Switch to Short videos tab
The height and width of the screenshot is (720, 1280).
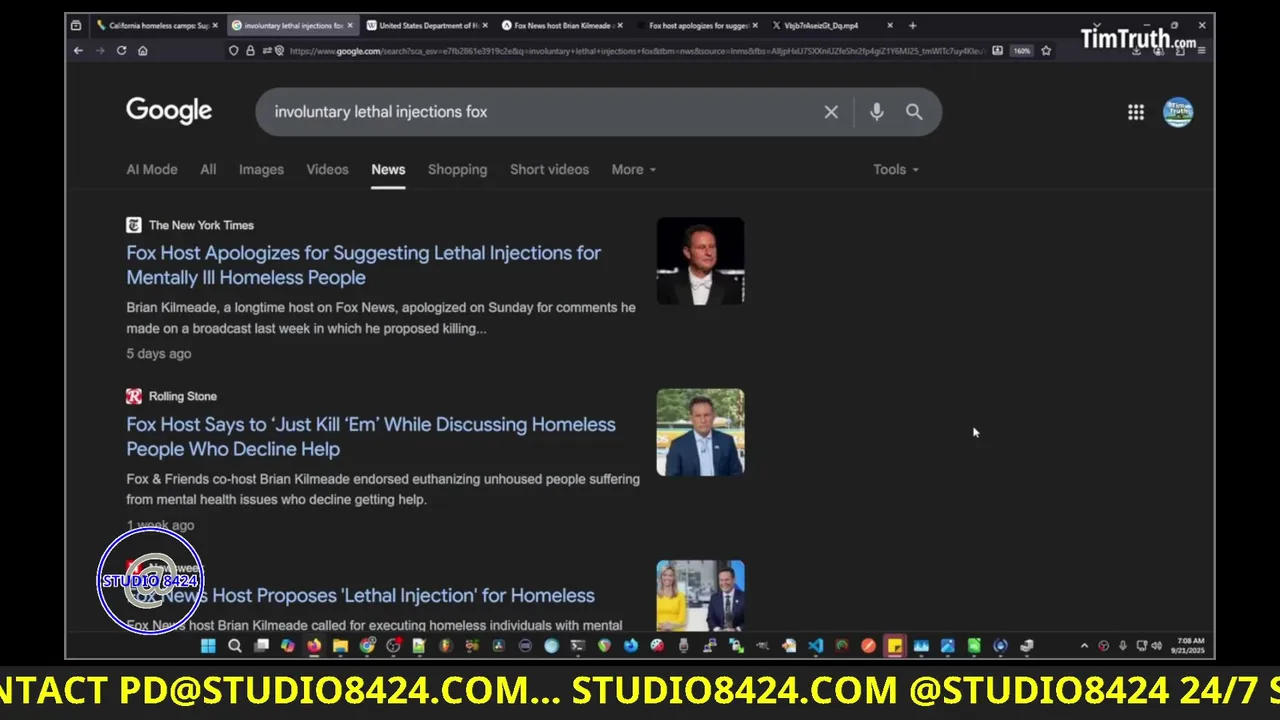549,169
